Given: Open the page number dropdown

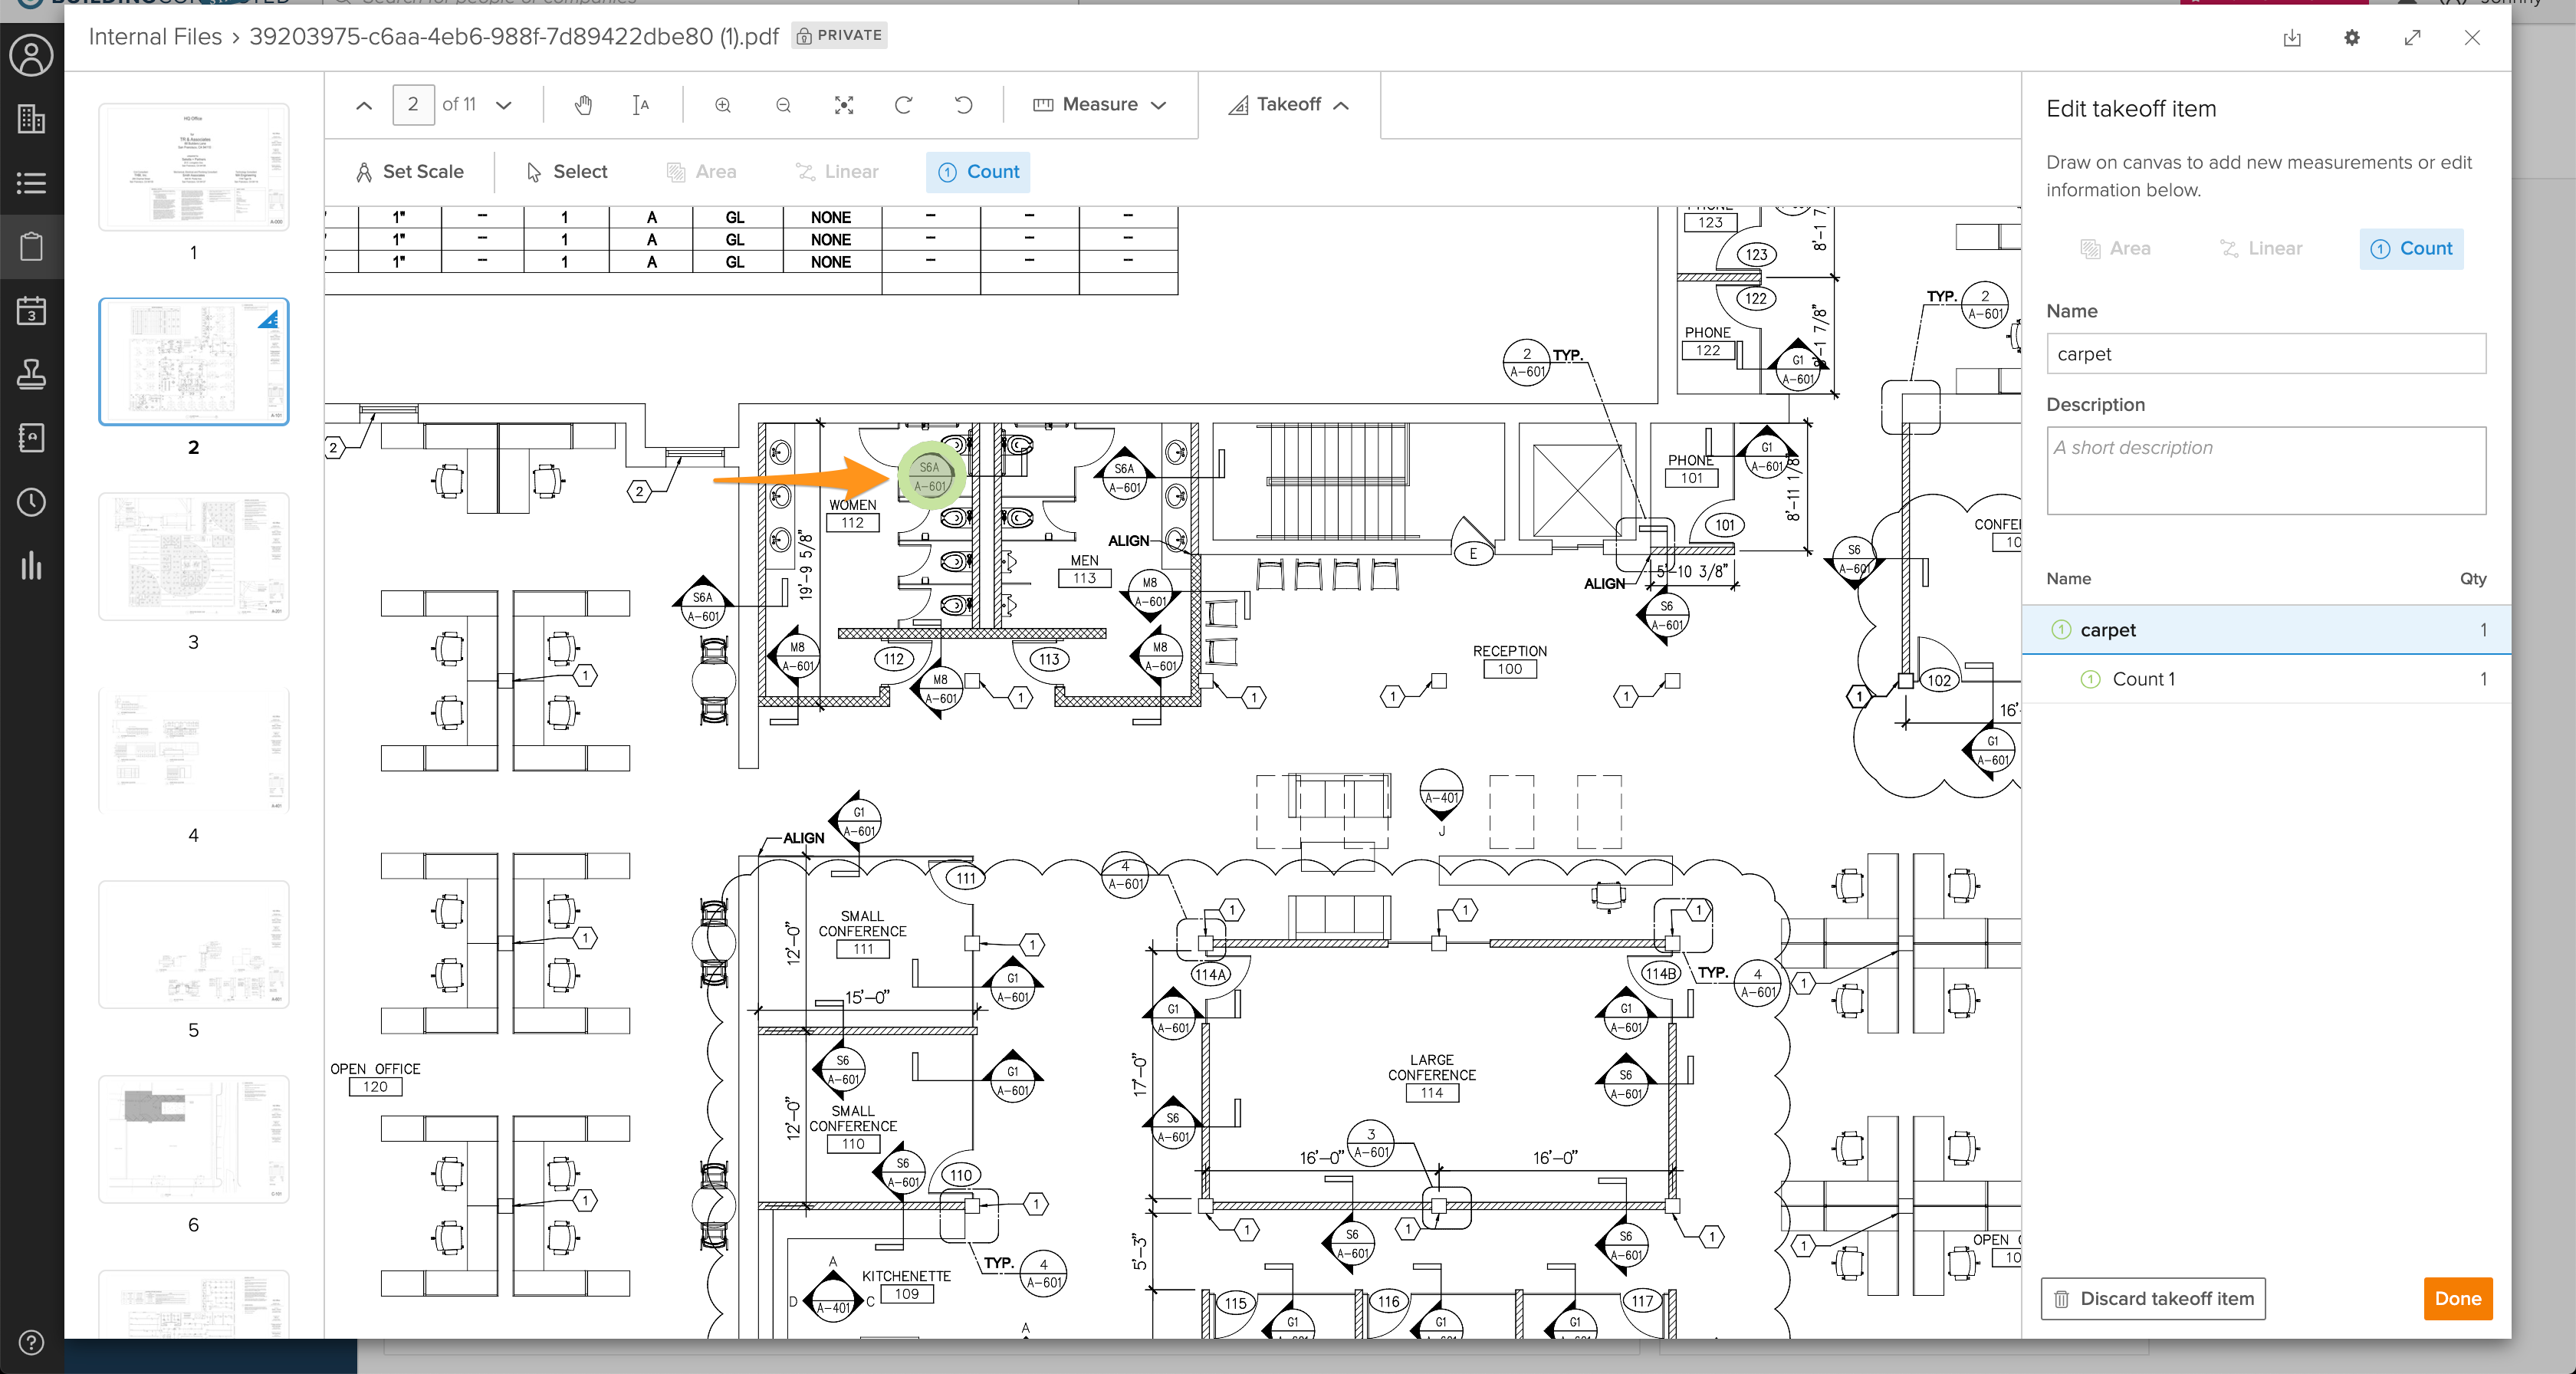Looking at the screenshot, I should pos(504,105).
